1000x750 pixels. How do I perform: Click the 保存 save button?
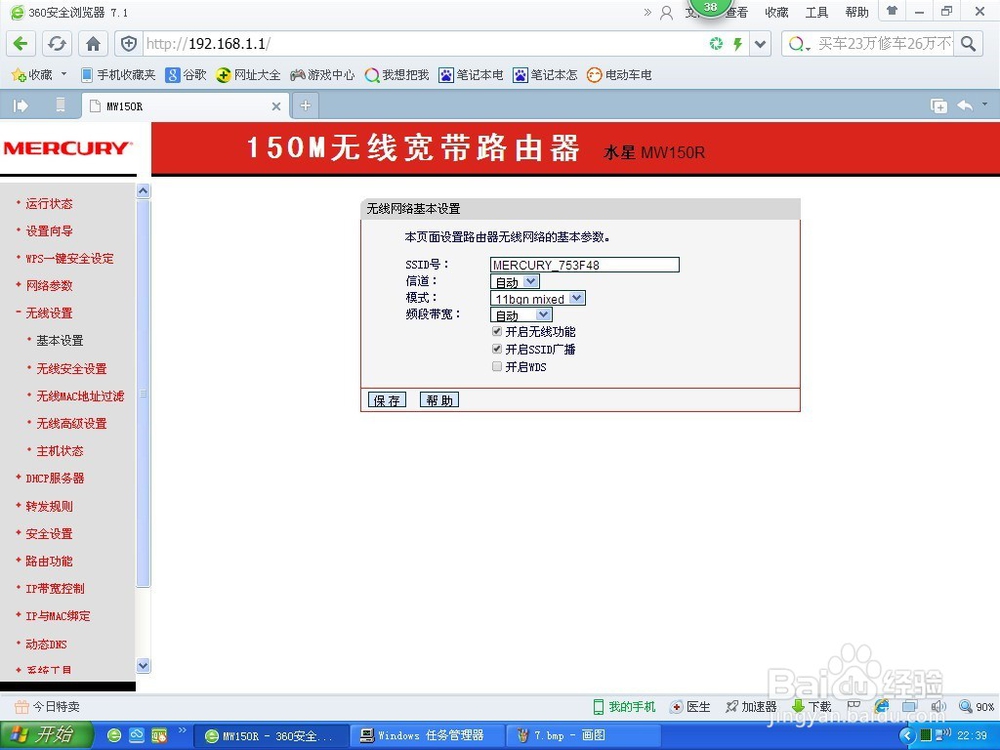pos(386,400)
